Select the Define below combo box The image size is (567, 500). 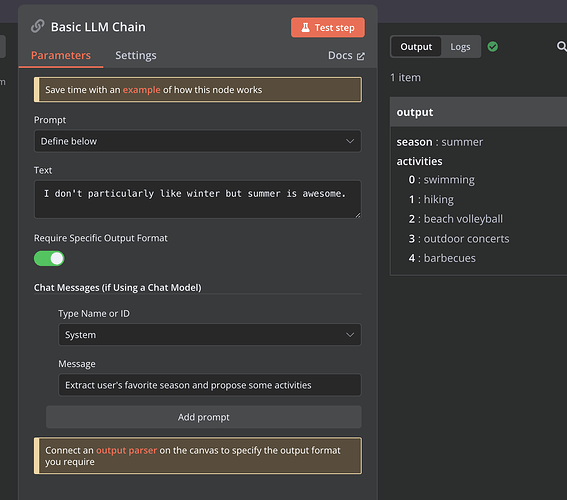[x=197, y=141]
